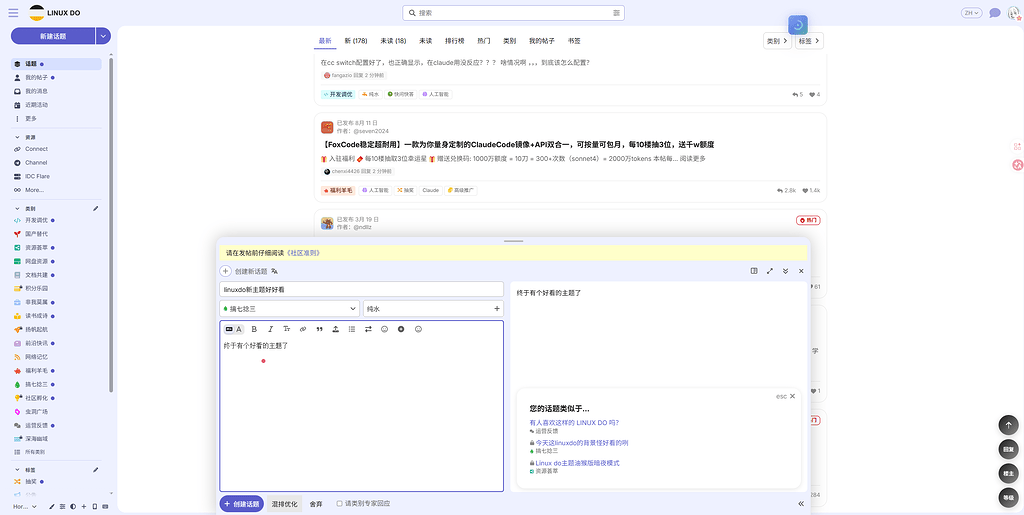Open the Hor... theme dropdown in sidebar footer

25,507
